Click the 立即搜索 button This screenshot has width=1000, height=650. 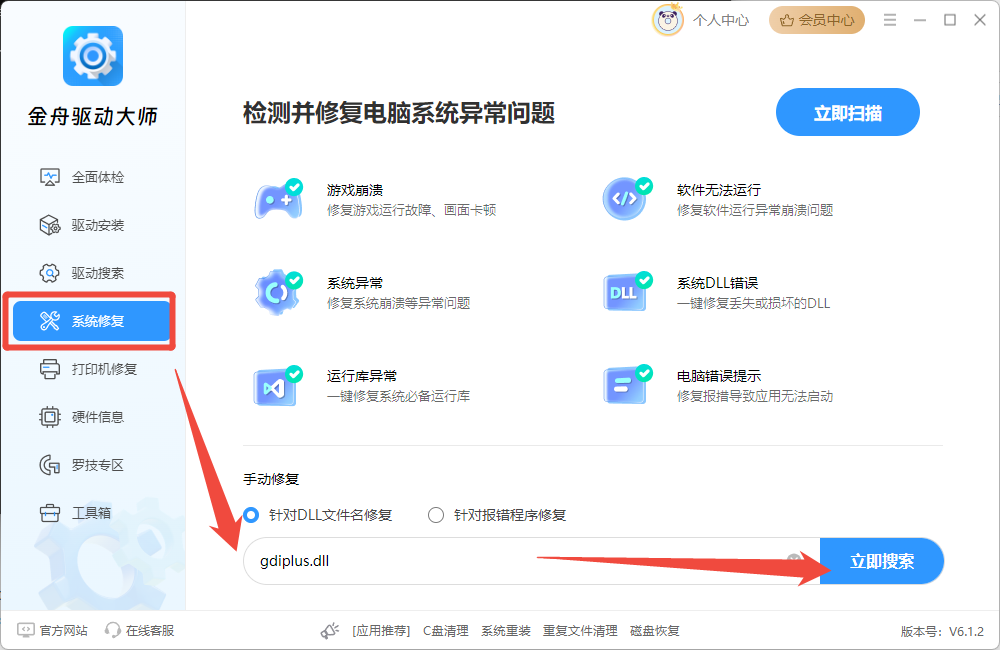pos(881,561)
